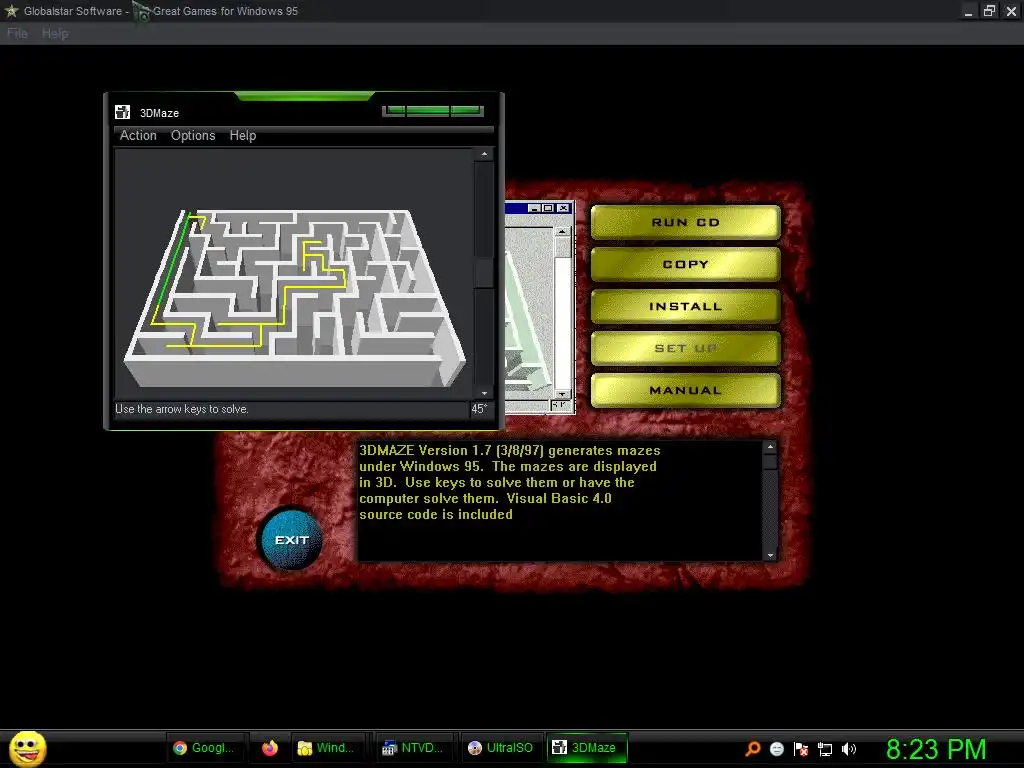
Task: Click the 3D maze rendering
Action: (x=295, y=297)
